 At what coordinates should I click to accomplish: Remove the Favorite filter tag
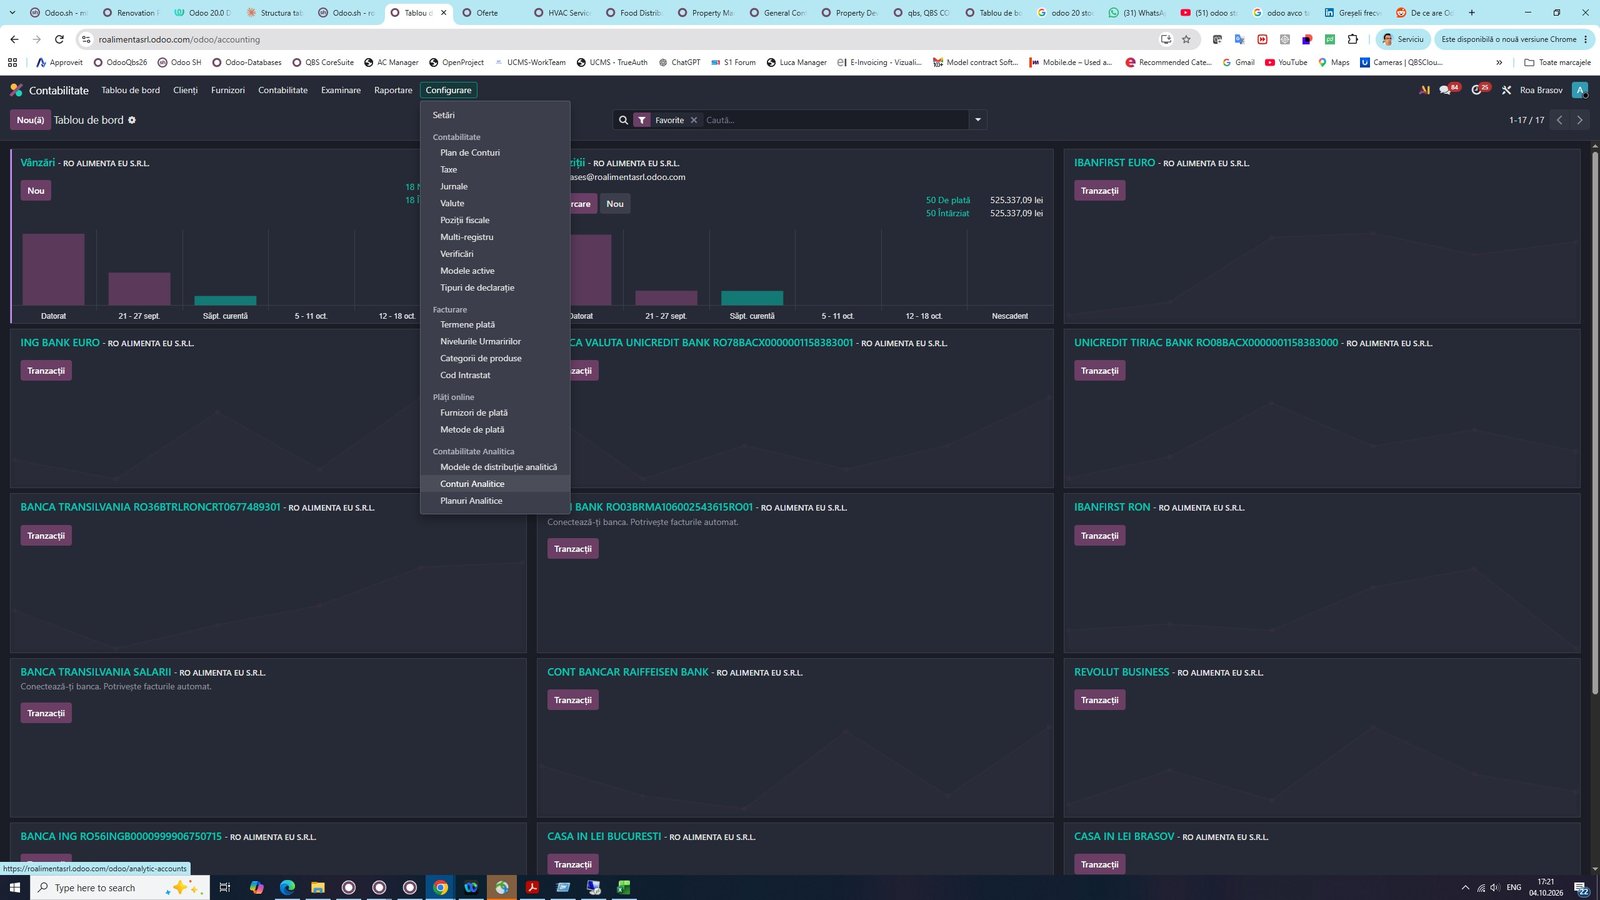694,120
